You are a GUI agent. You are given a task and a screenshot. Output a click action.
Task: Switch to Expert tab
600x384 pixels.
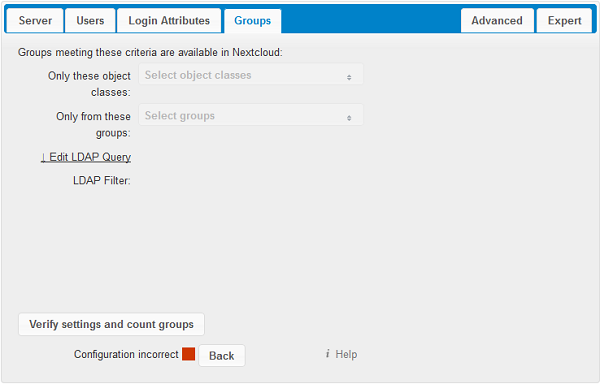point(564,21)
